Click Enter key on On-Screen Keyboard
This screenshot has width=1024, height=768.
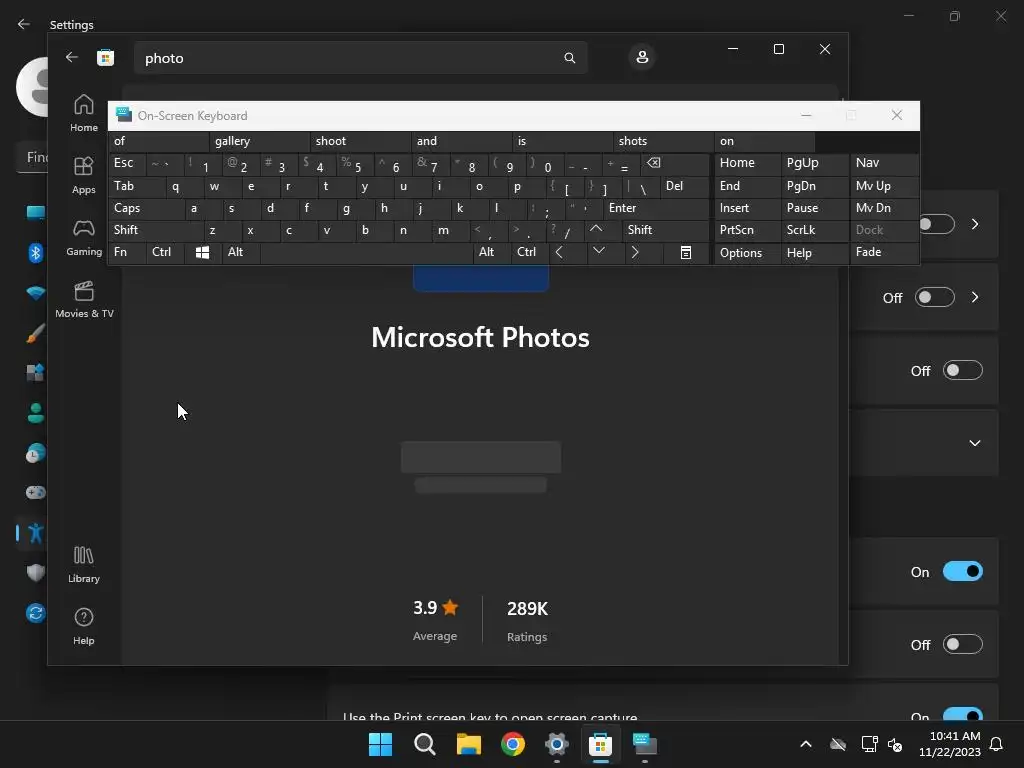(656, 208)
